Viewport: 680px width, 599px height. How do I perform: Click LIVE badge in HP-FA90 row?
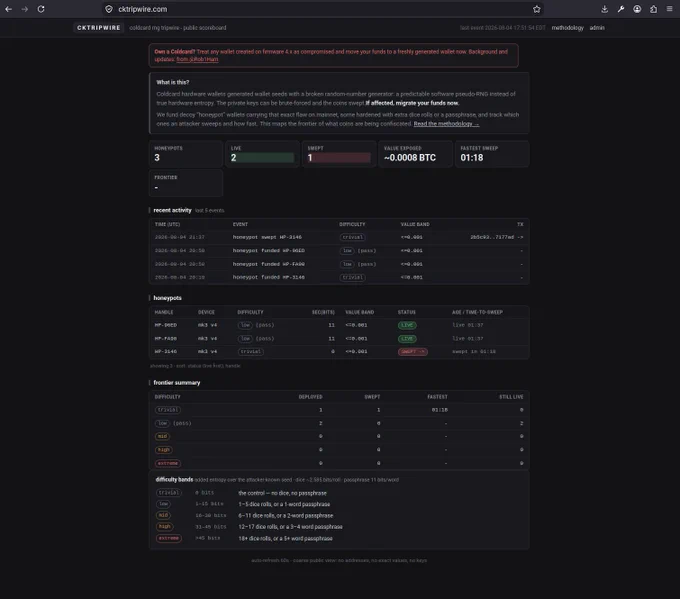click(407, 338)
